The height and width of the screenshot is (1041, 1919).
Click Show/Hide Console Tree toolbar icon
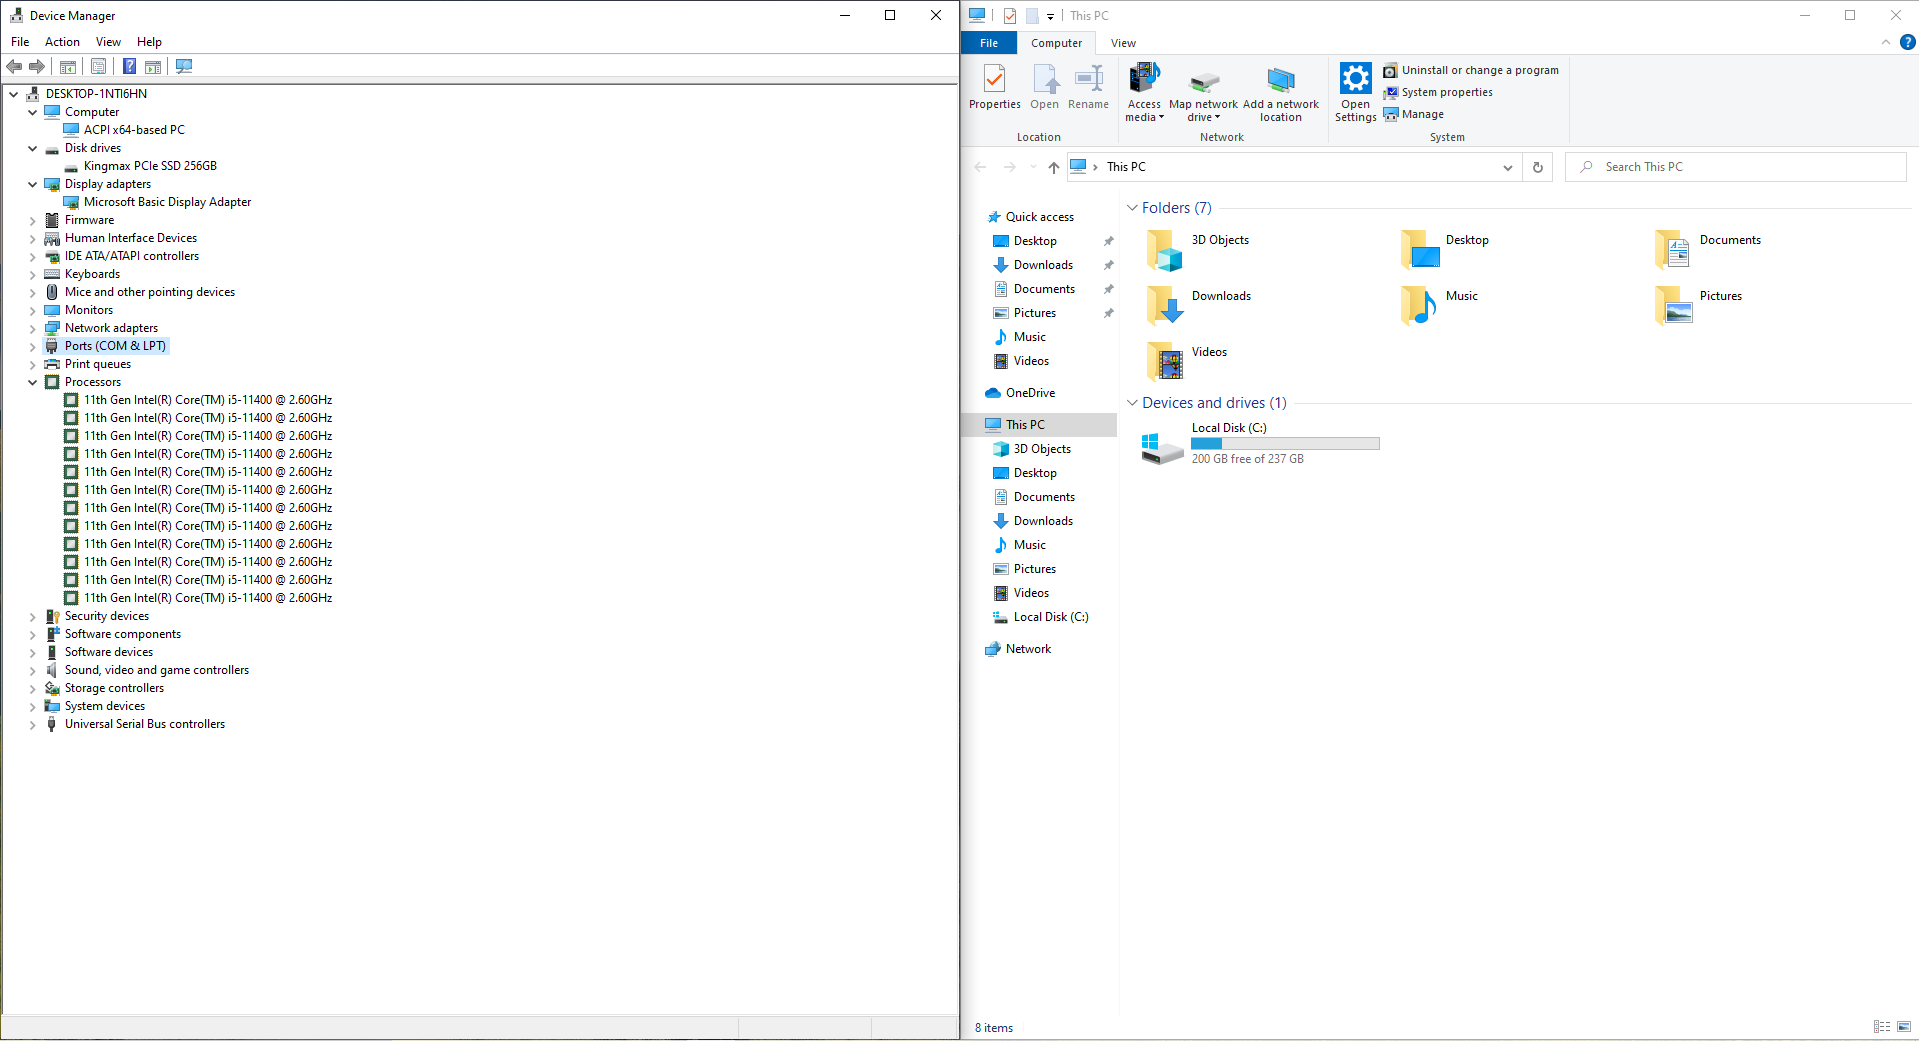click(x=68, y=66)
